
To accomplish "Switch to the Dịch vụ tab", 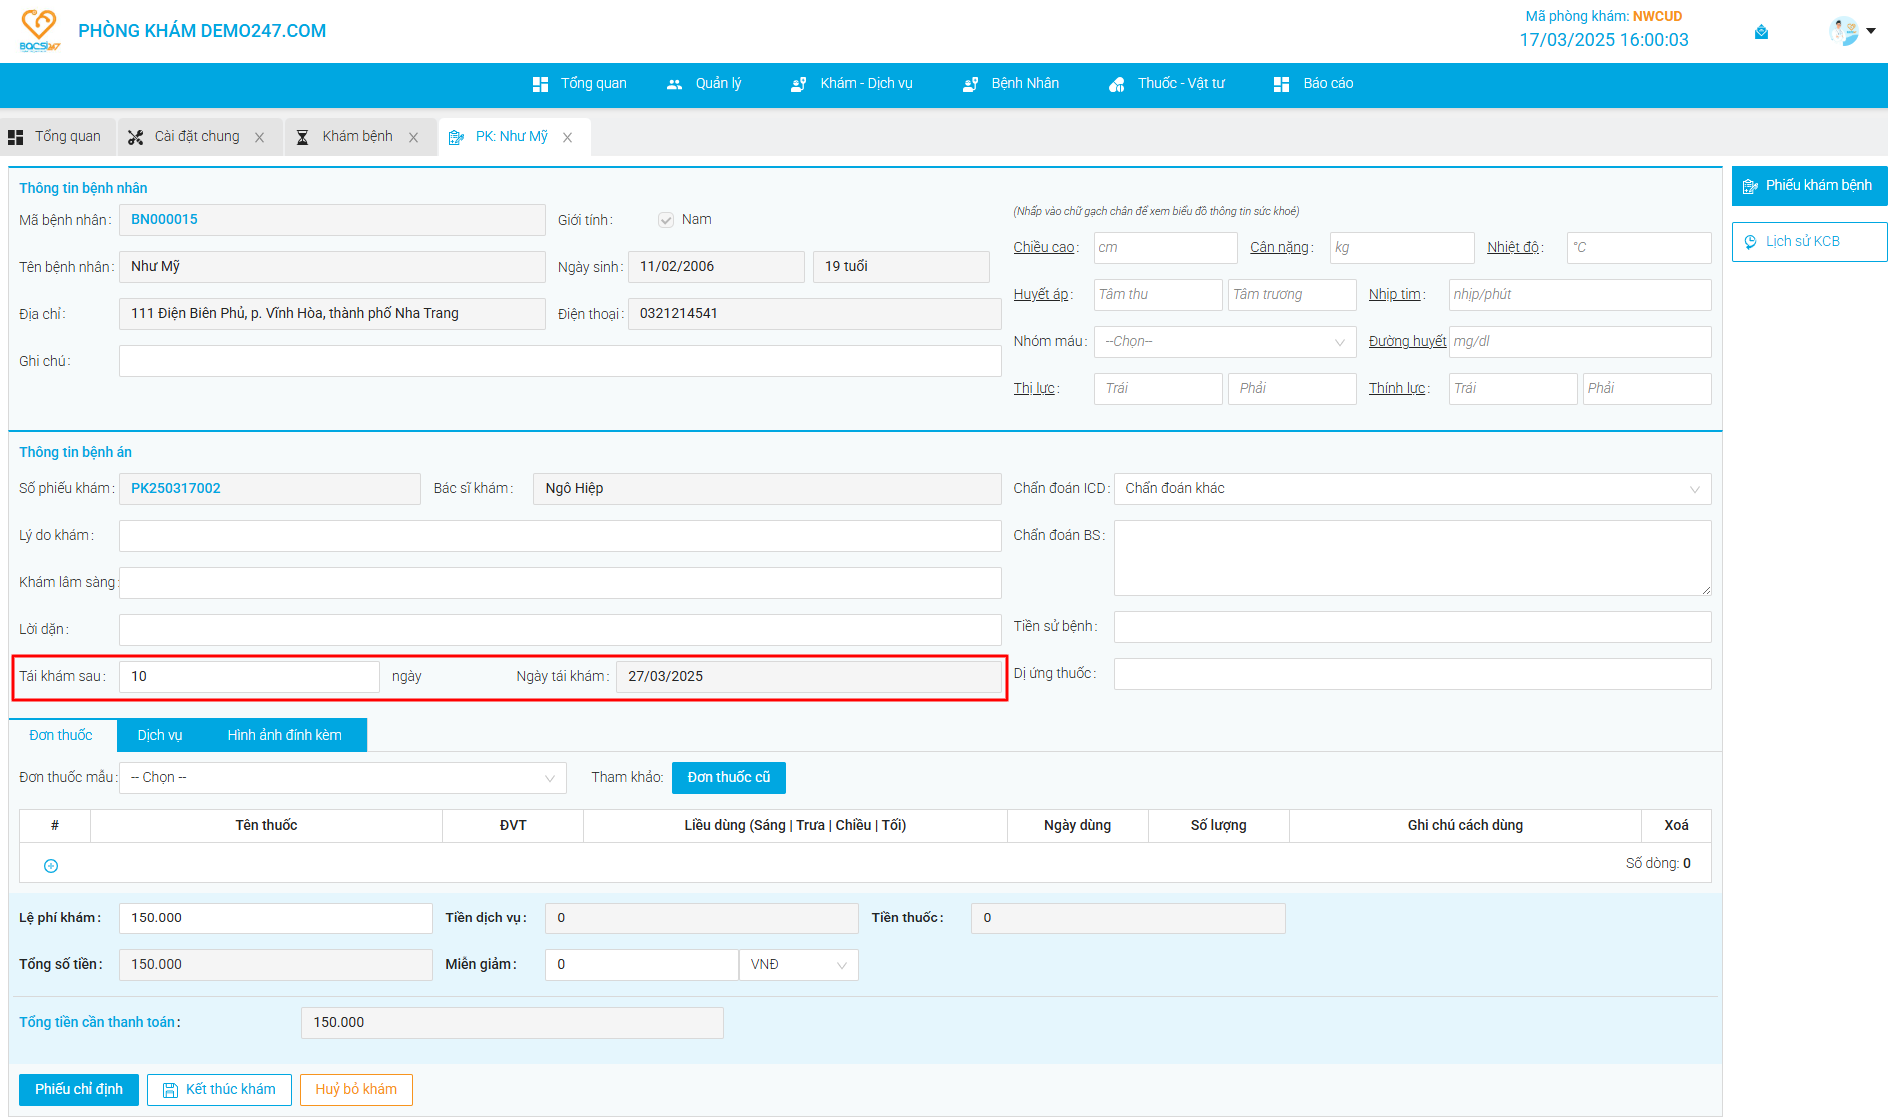I will [x=160, y=736].
